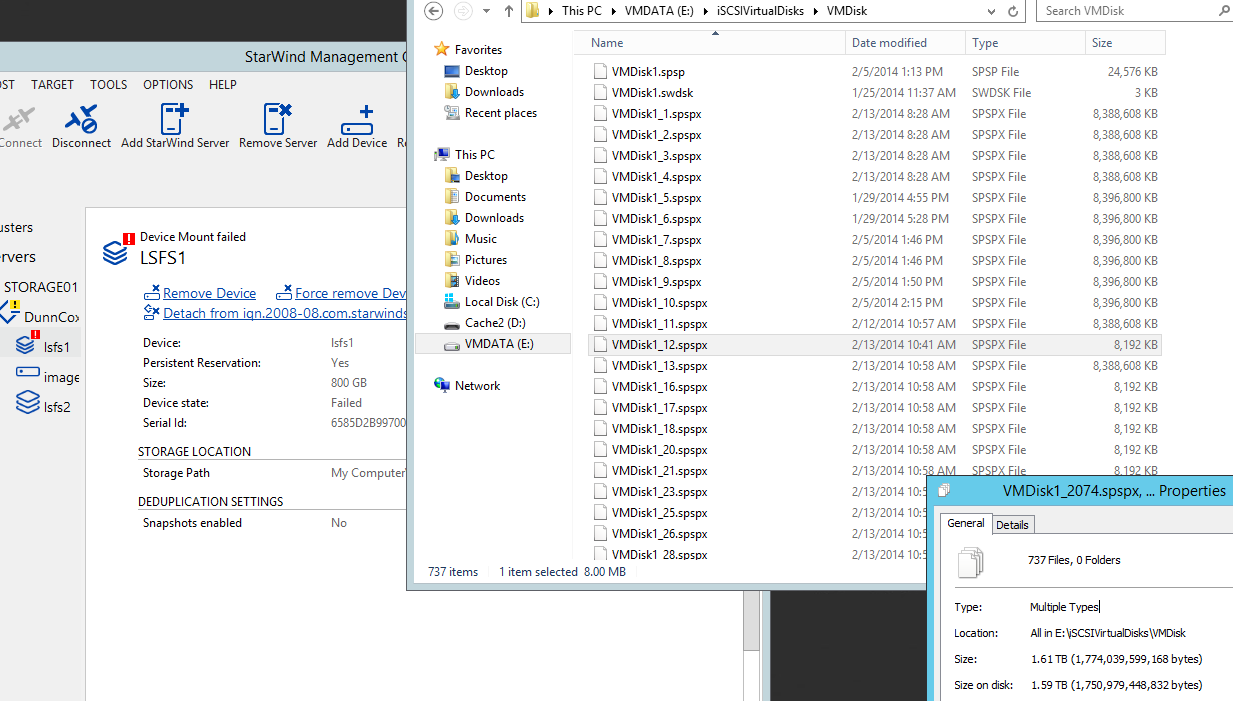Click file icon of VMDisk1_7.spspx
Viewport: 1233px width, 701px height.
600,240
